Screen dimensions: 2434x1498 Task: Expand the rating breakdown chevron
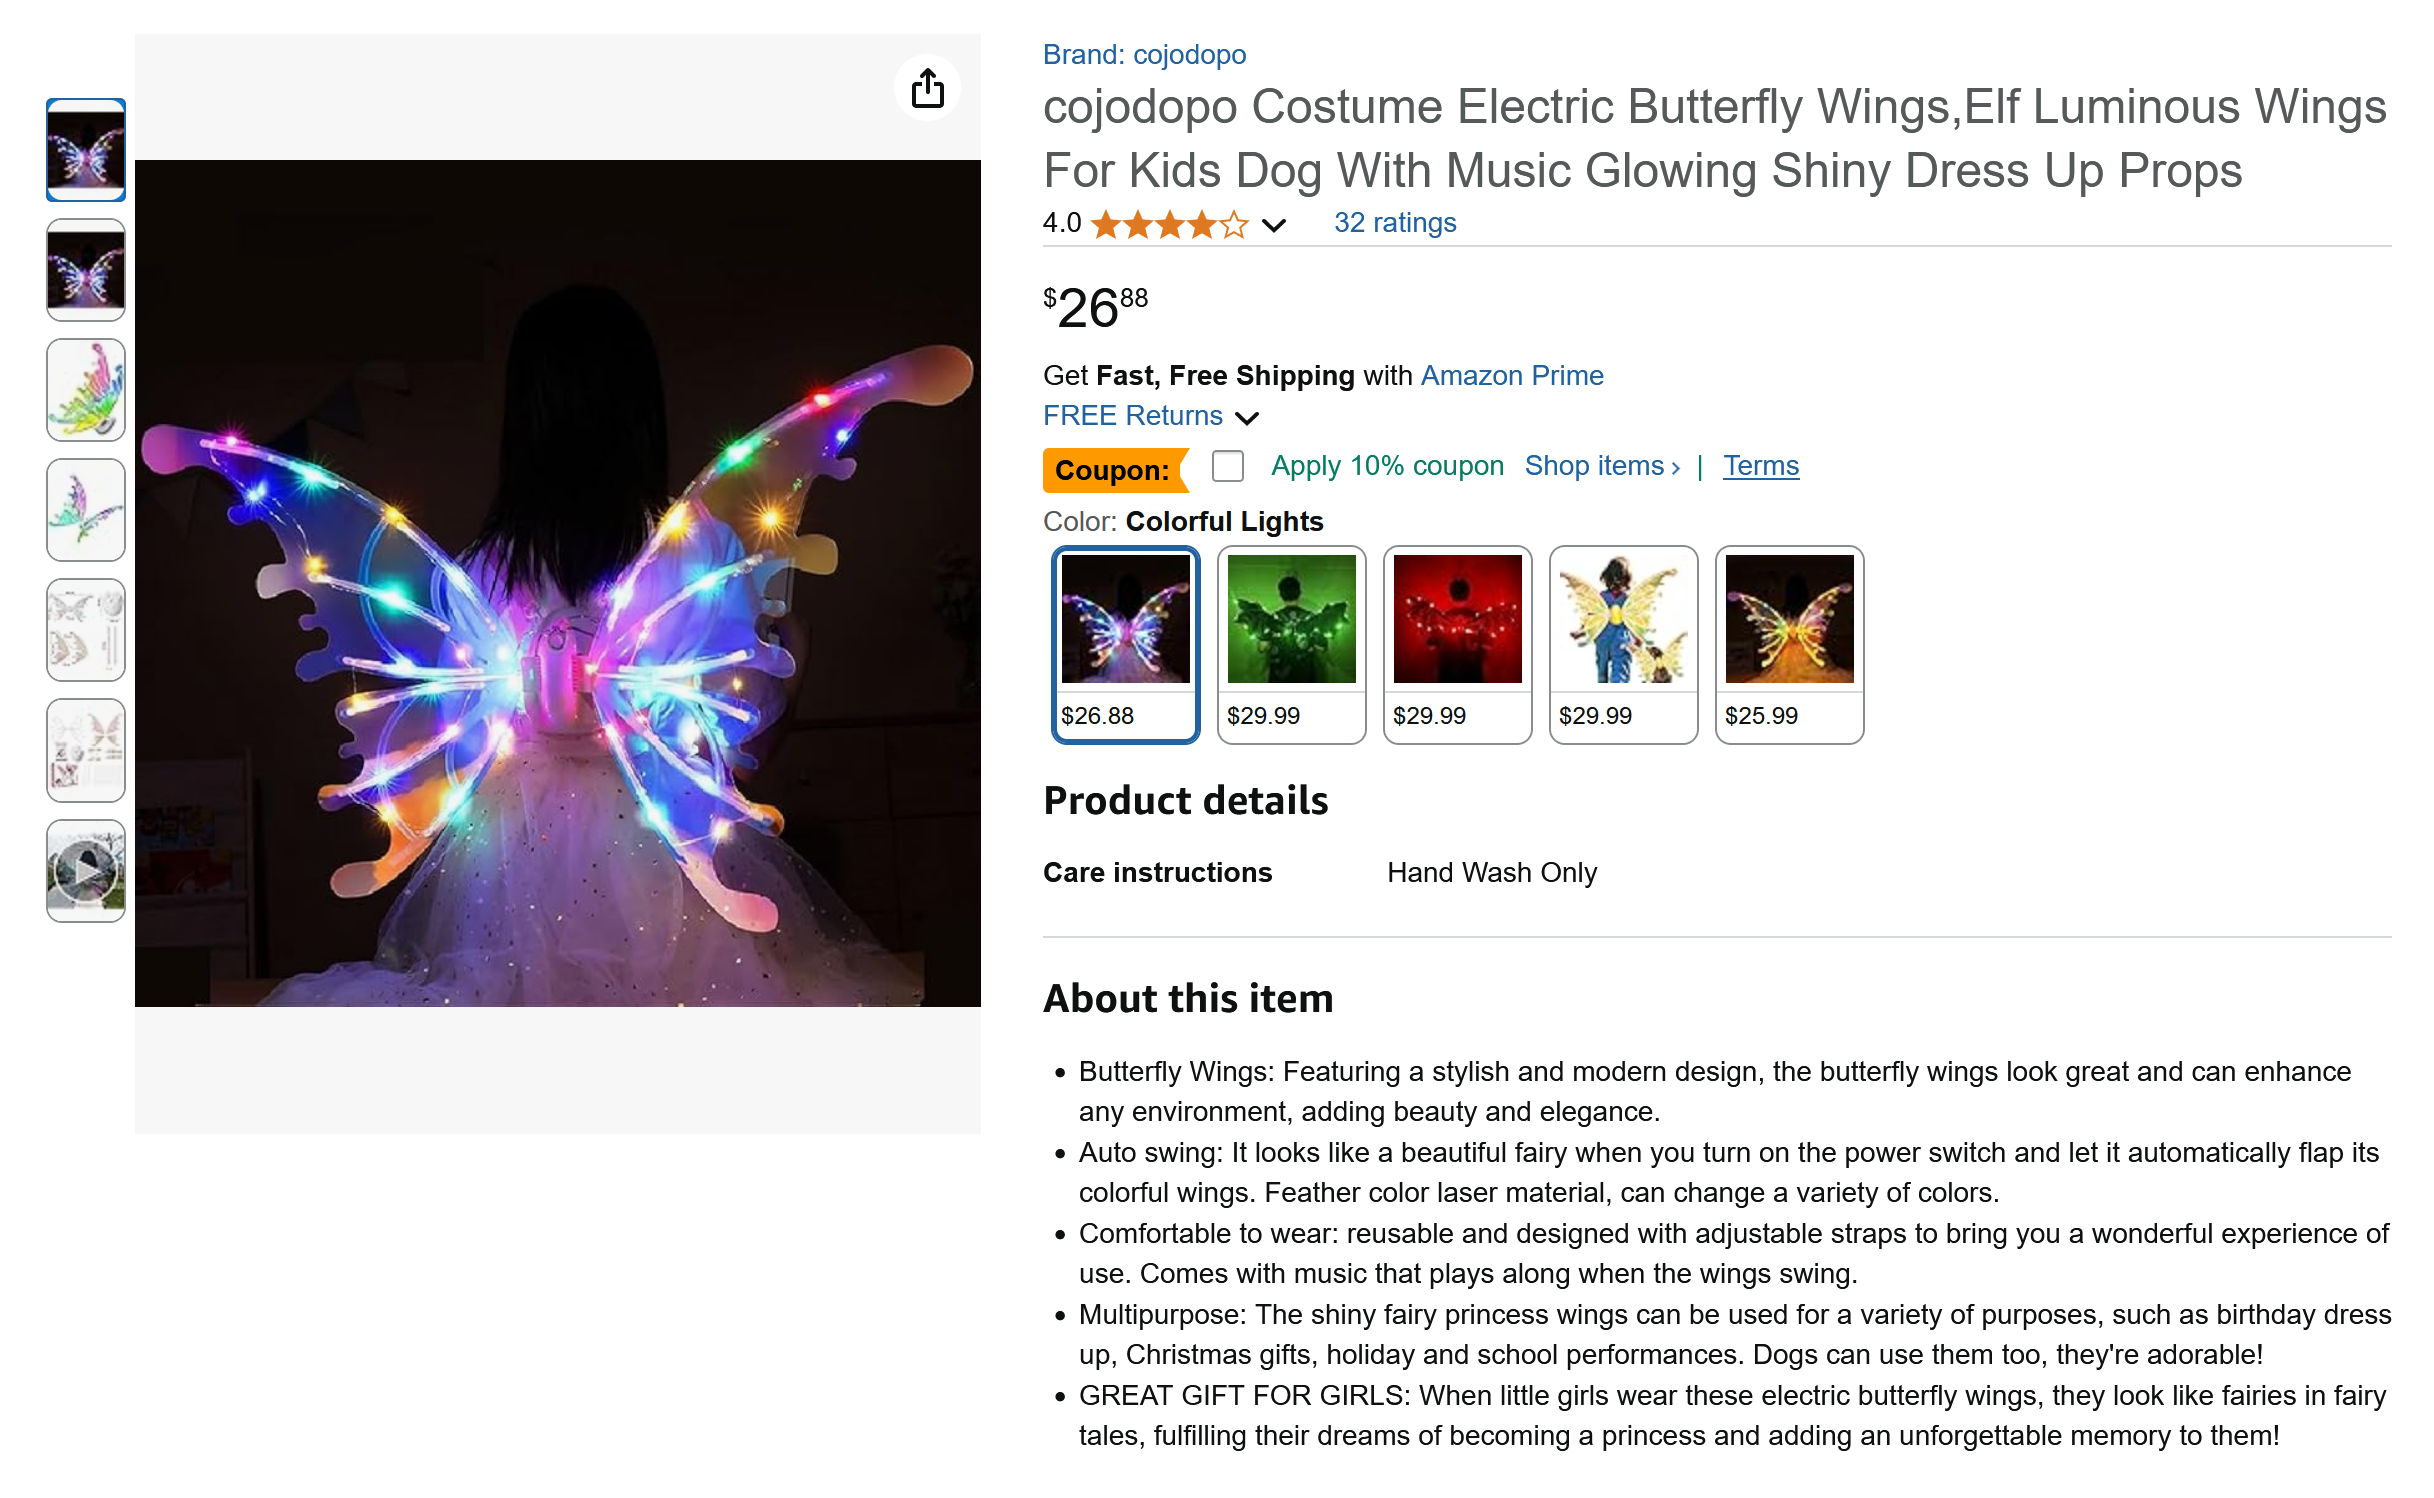(1273, 225)
